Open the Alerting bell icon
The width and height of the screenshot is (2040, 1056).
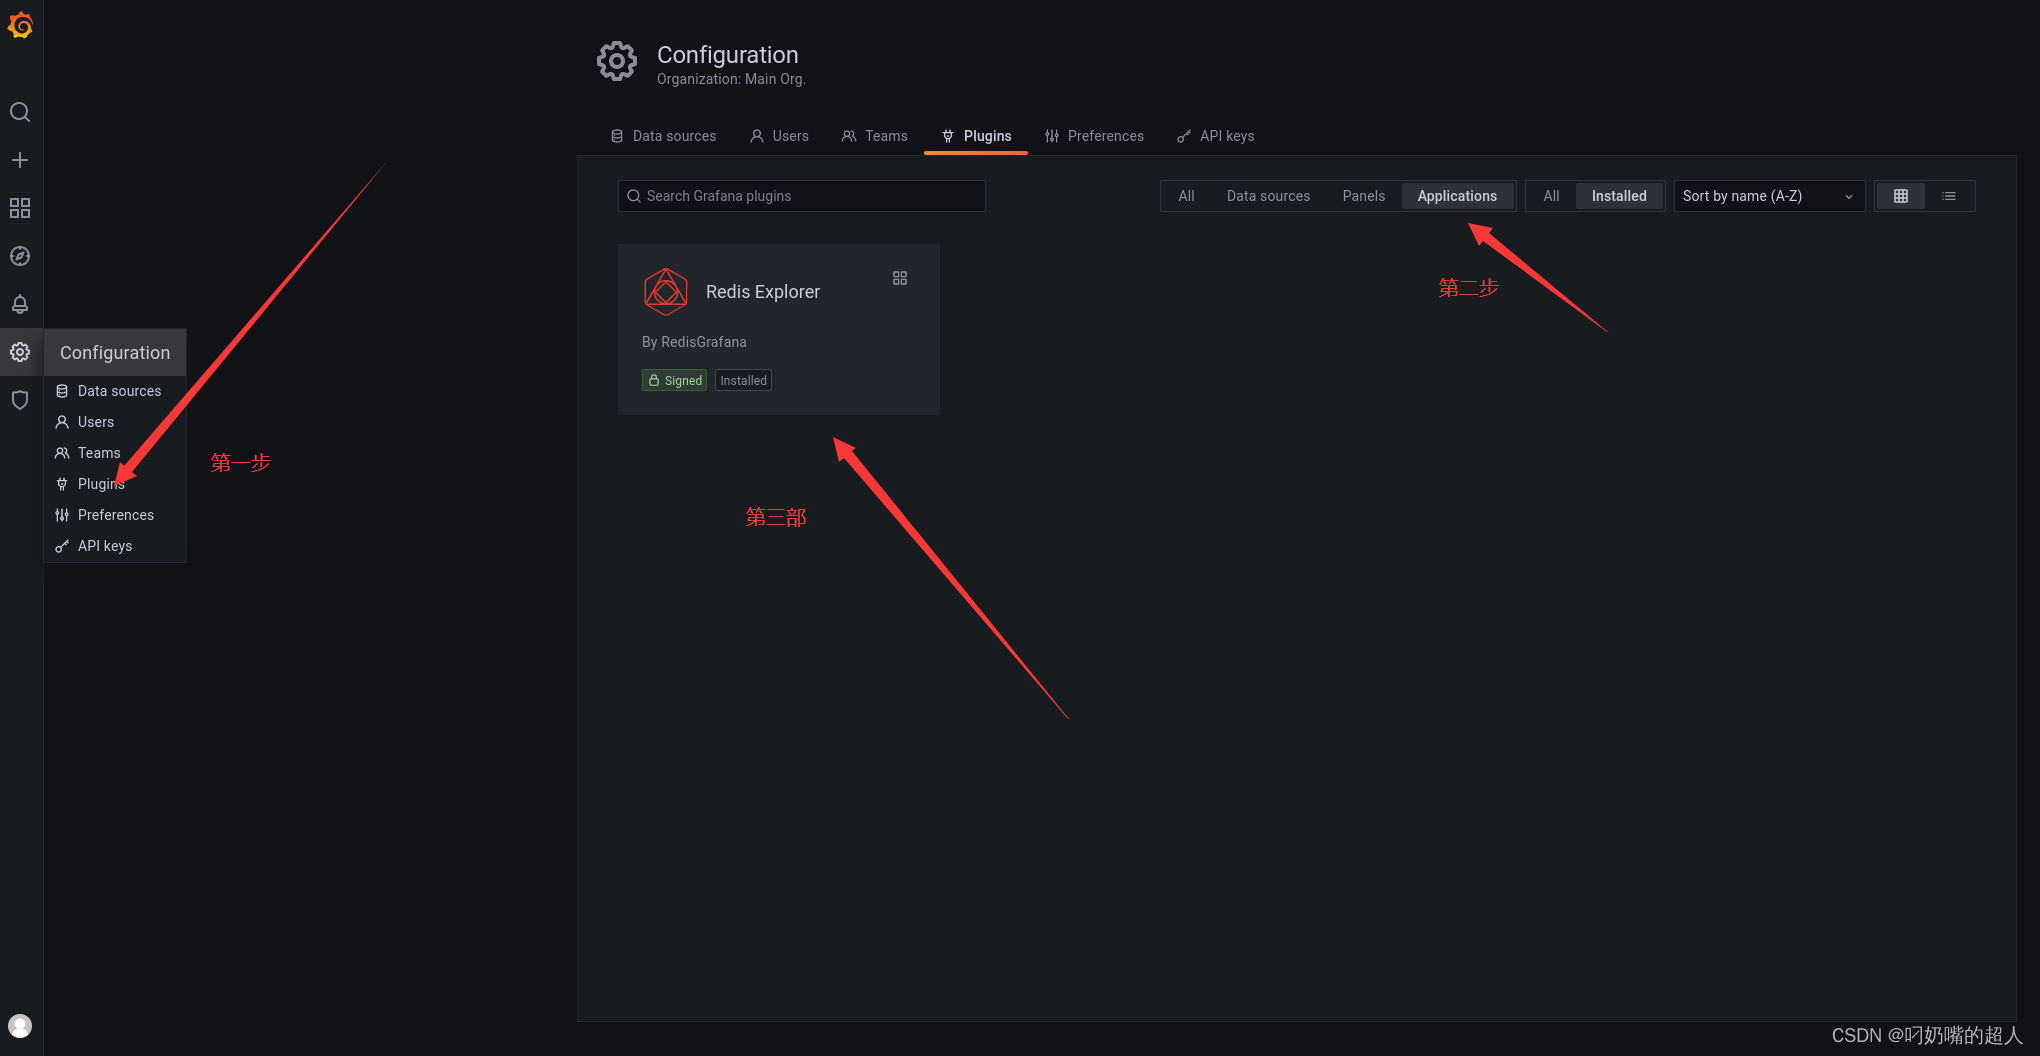[x=20, y=304]
